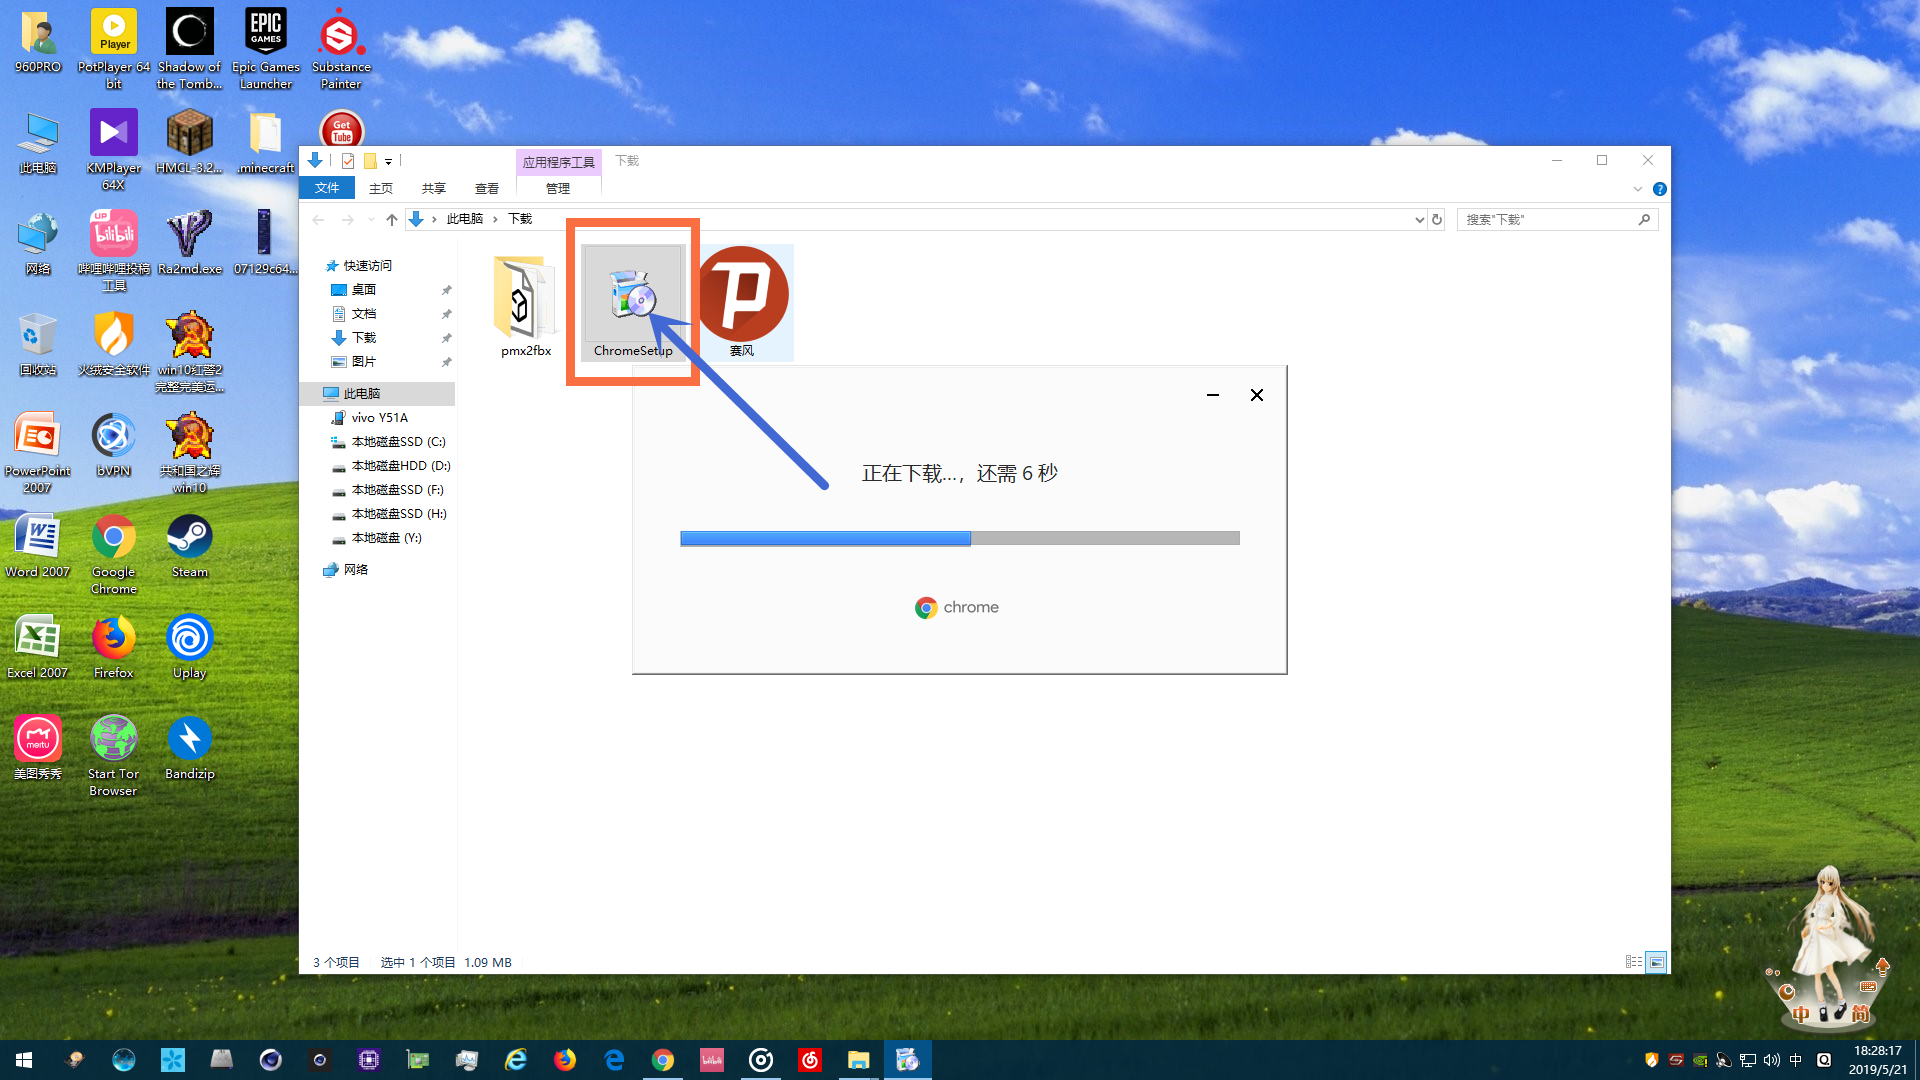Open Chrome in the taskbar
This screenshot has height=1080, width=1920.
[x=662, y=1060]
